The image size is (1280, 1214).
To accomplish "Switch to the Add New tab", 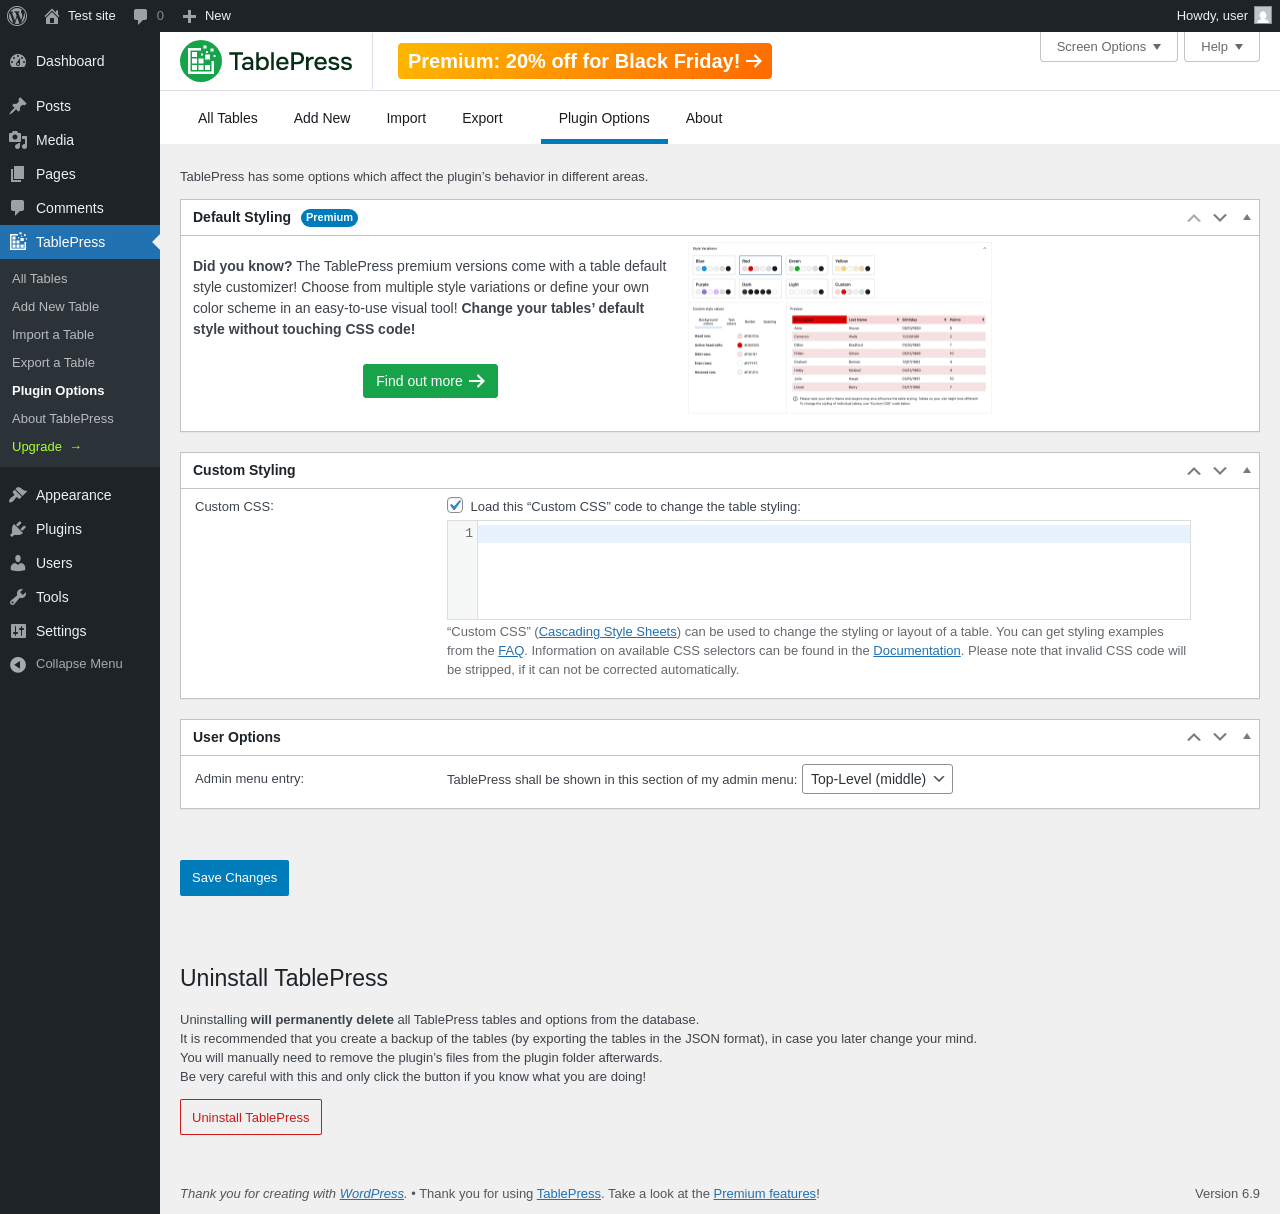I will pyautogui.click(x=322, y=118).
